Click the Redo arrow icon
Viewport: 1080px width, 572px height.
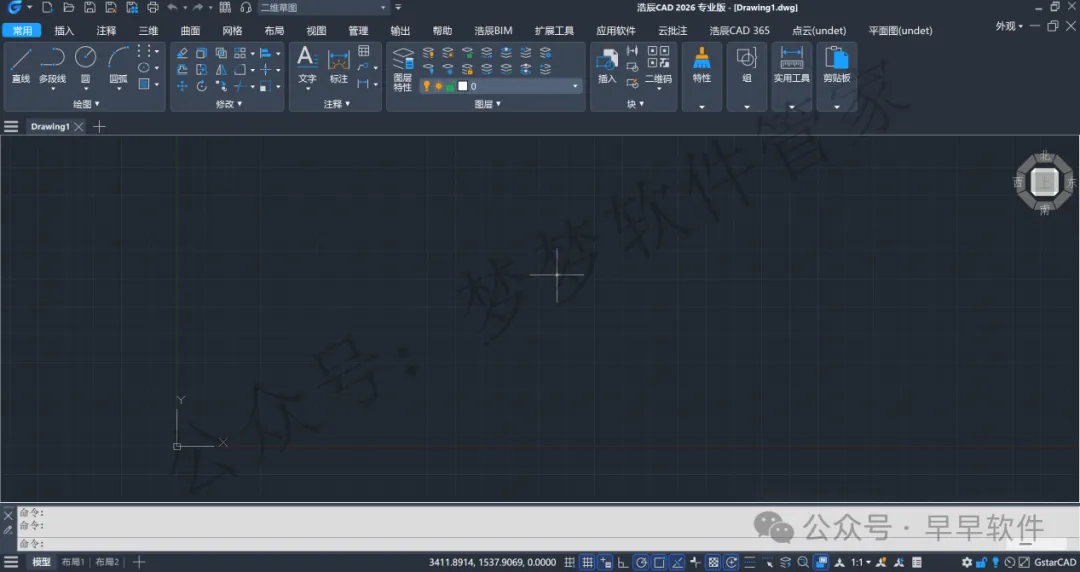click(198, 8)
